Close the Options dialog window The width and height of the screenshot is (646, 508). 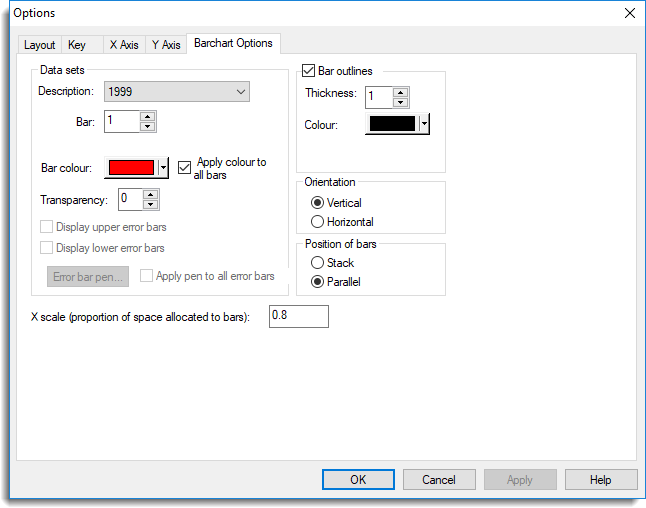[x=629, y=13]
